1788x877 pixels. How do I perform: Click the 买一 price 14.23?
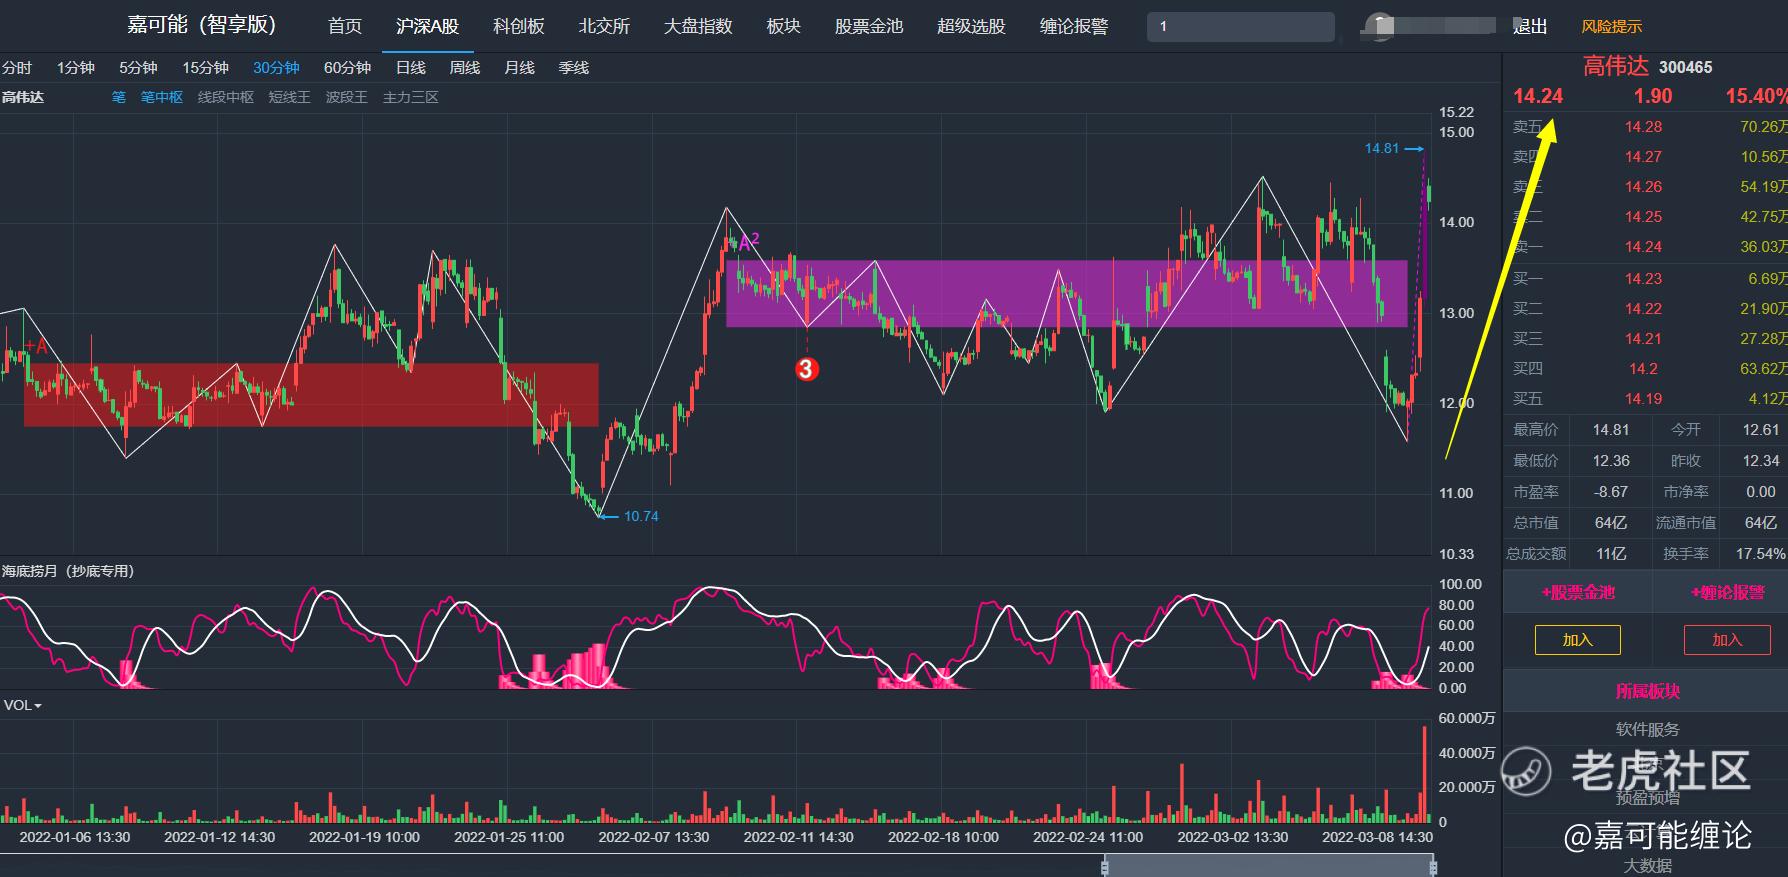pyautogui.click(x=1643, y=279)
